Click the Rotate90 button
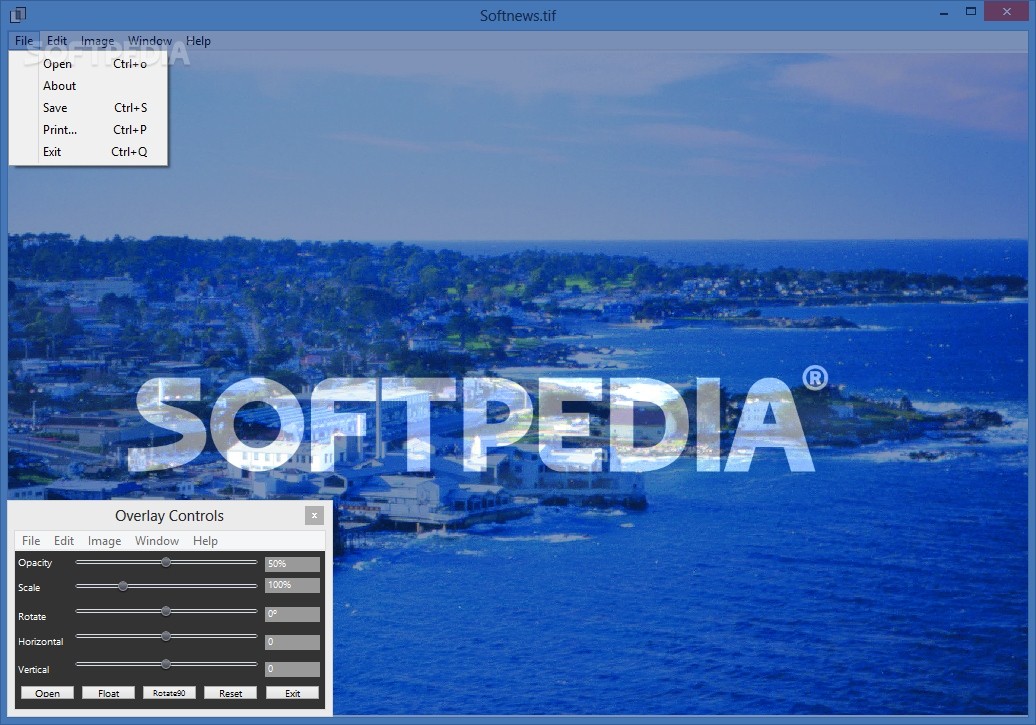The height and width of the screenshot is (725, 1036). (x=169, y=693)
